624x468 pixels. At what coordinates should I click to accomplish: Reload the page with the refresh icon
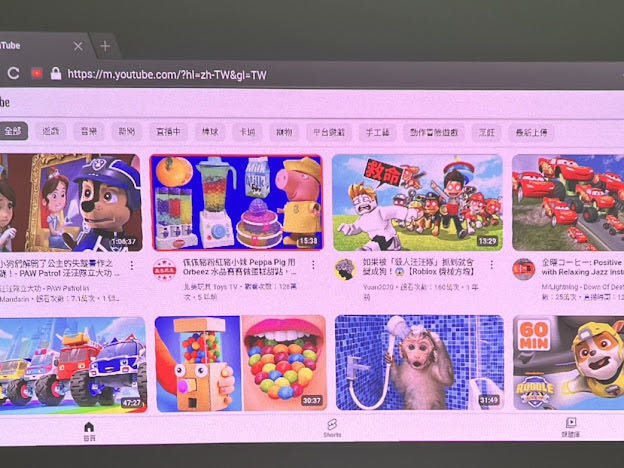pyautogui.click(x=13, y=73)
